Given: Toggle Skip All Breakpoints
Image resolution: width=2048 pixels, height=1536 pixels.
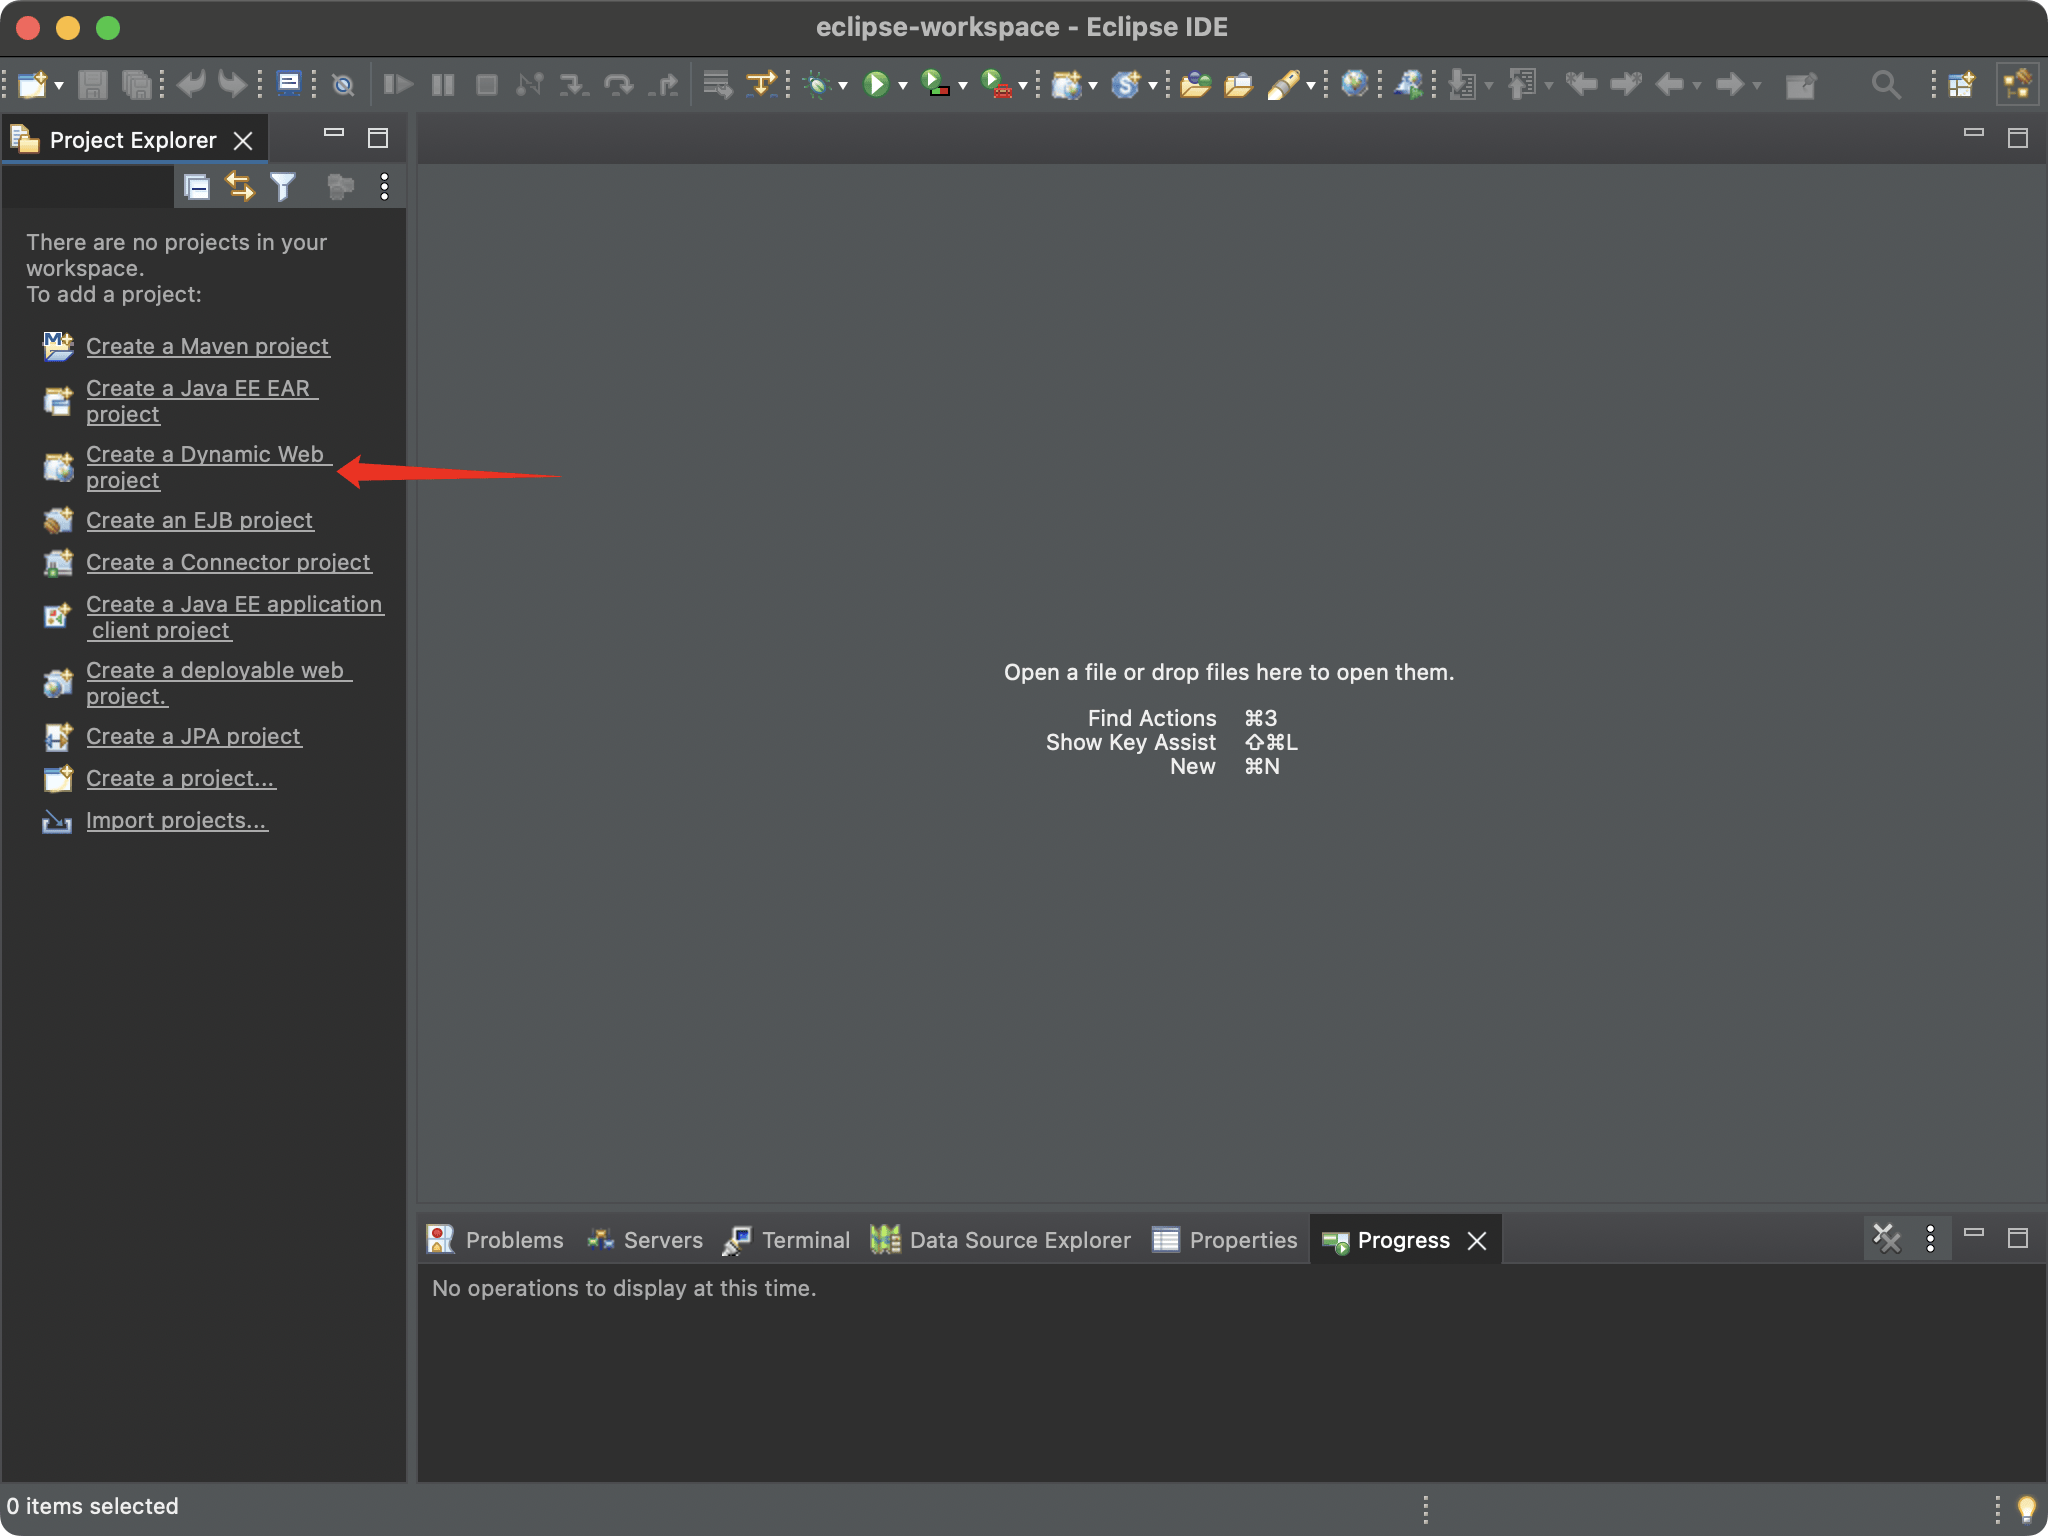Looking at the screenshot, I should point(343,85).
